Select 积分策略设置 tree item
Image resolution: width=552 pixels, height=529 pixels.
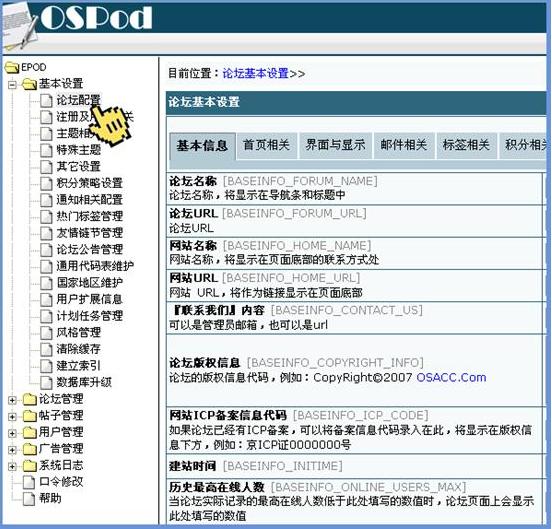90,183
